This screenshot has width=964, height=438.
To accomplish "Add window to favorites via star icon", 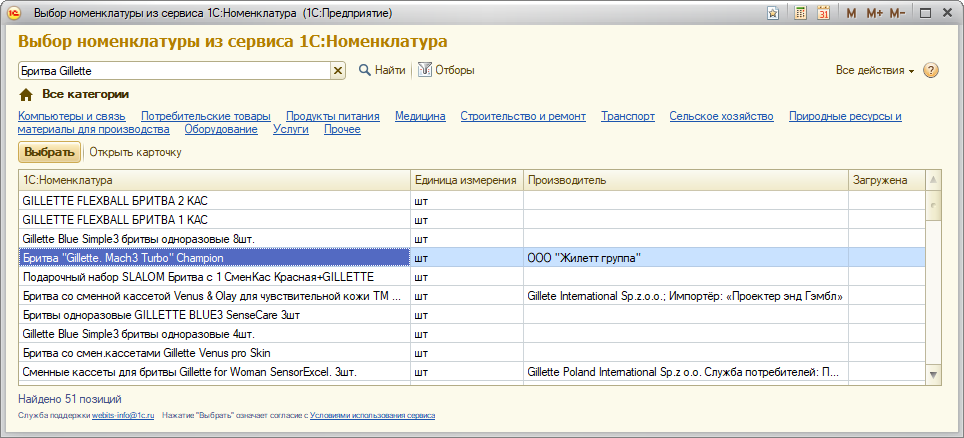I will tap(773, 13).
